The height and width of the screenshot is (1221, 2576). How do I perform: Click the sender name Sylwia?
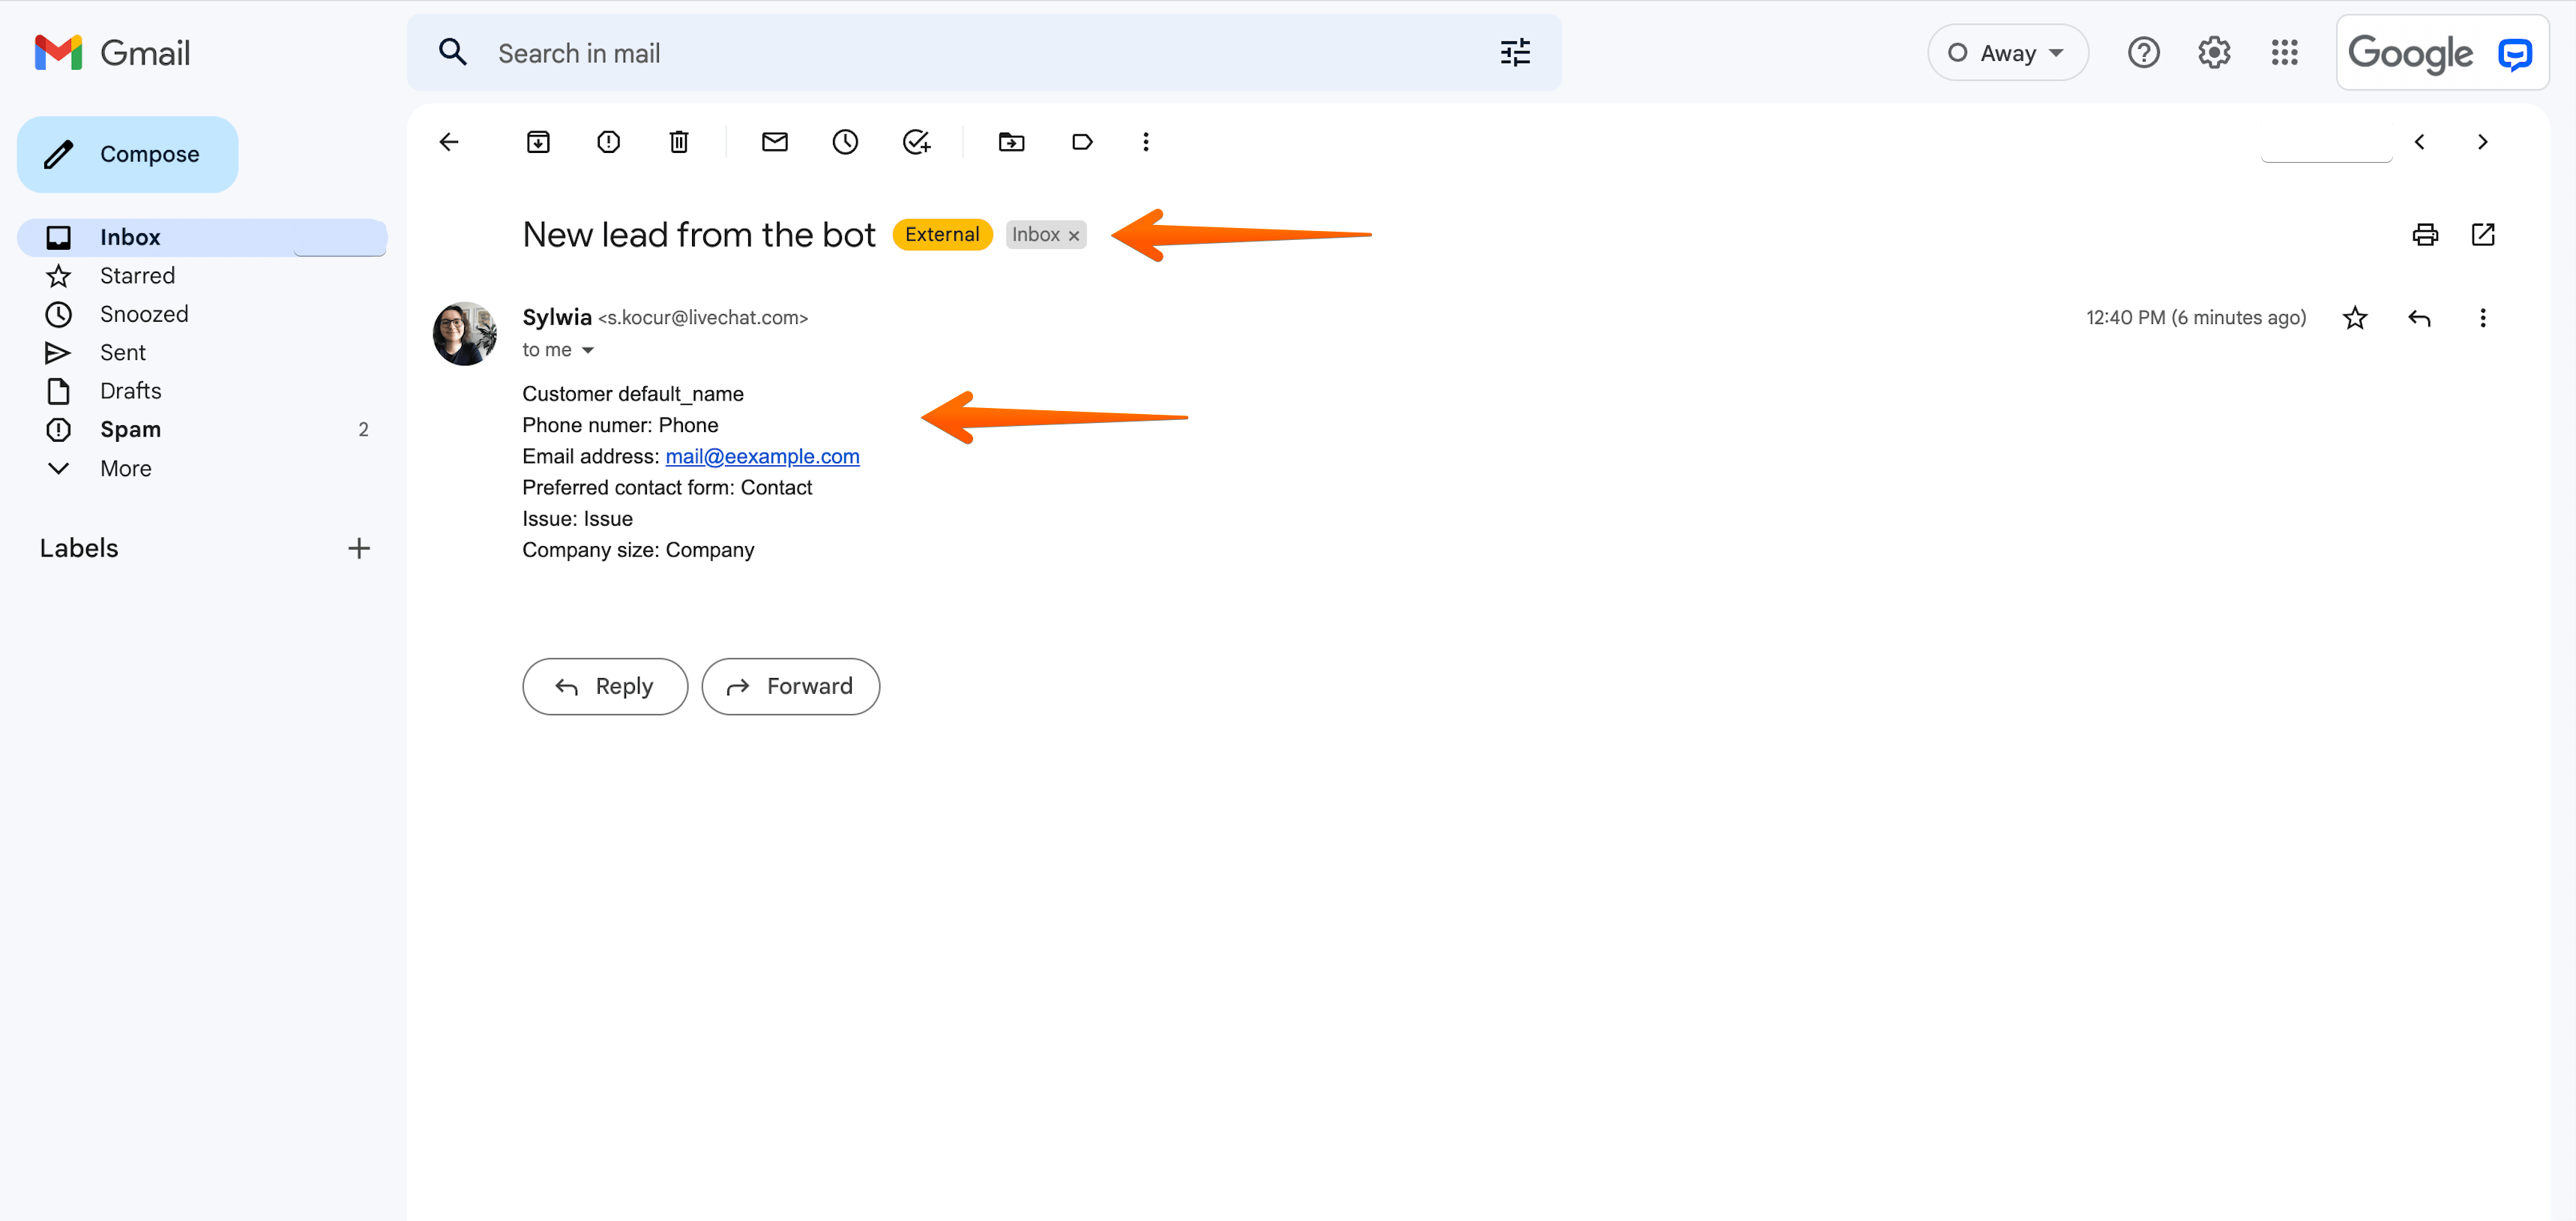point(557,318)
